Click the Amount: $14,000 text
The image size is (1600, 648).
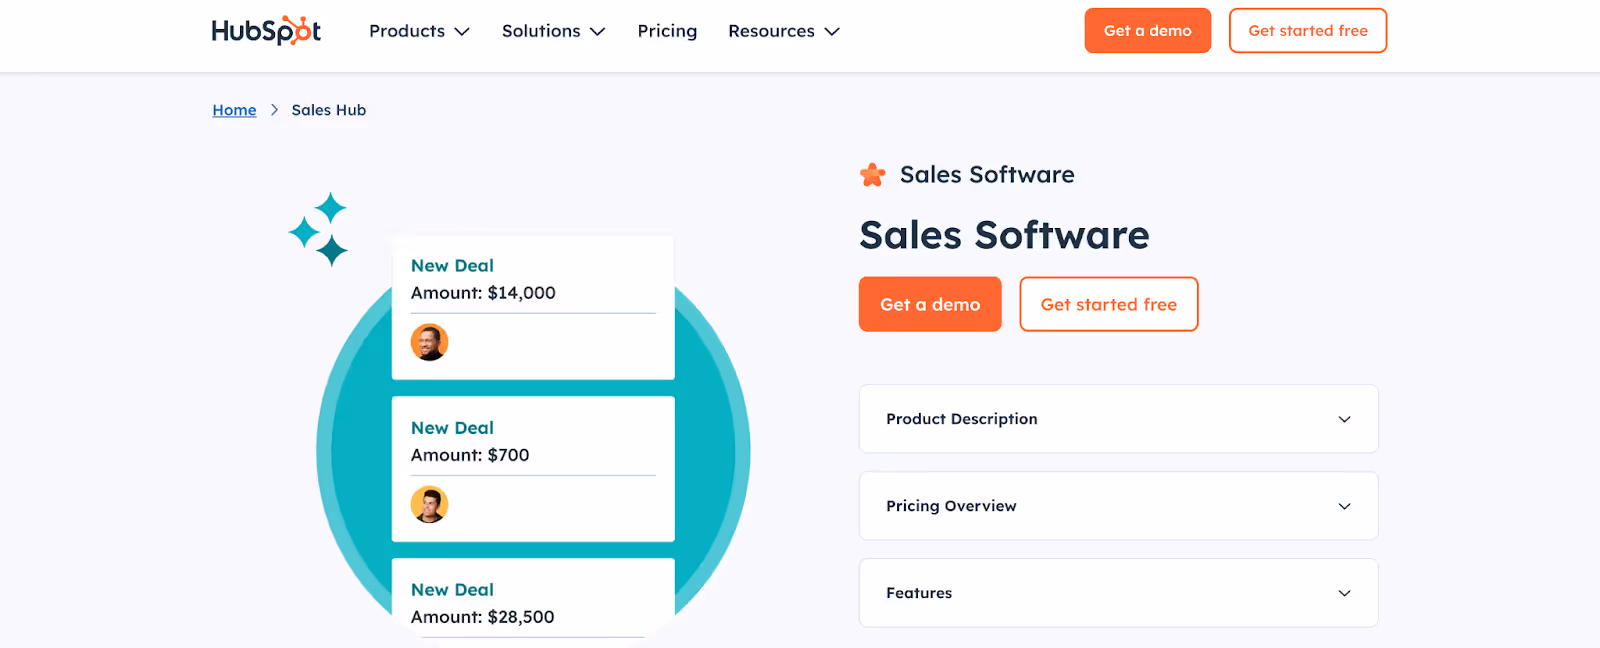483,293
